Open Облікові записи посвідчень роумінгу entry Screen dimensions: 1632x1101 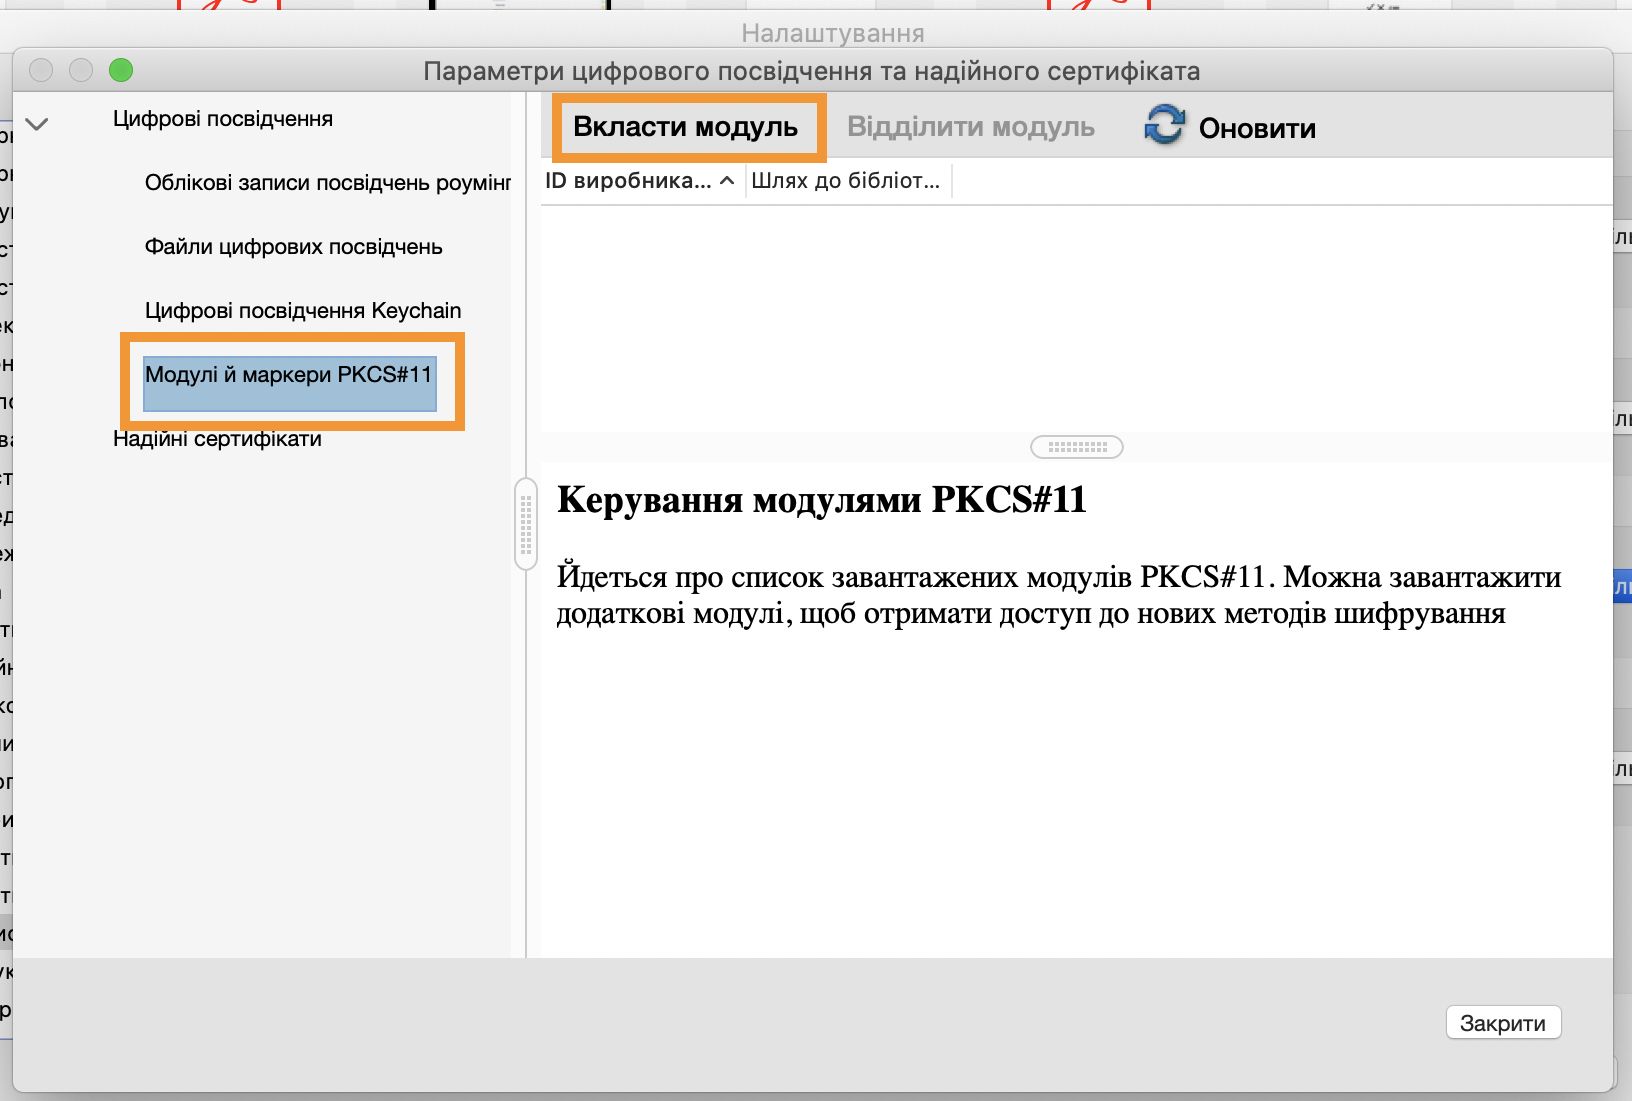(x=328, y=183)
